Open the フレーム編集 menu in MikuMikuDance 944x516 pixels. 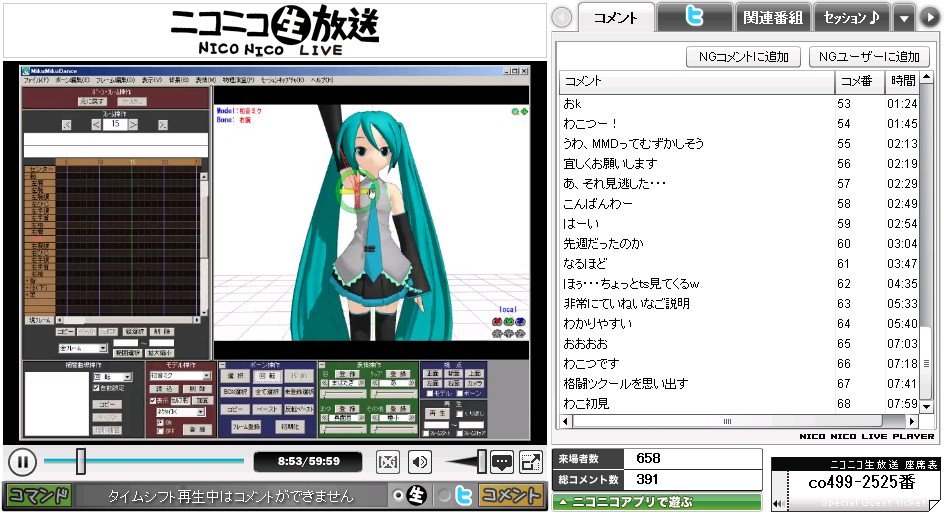point(116,80)
